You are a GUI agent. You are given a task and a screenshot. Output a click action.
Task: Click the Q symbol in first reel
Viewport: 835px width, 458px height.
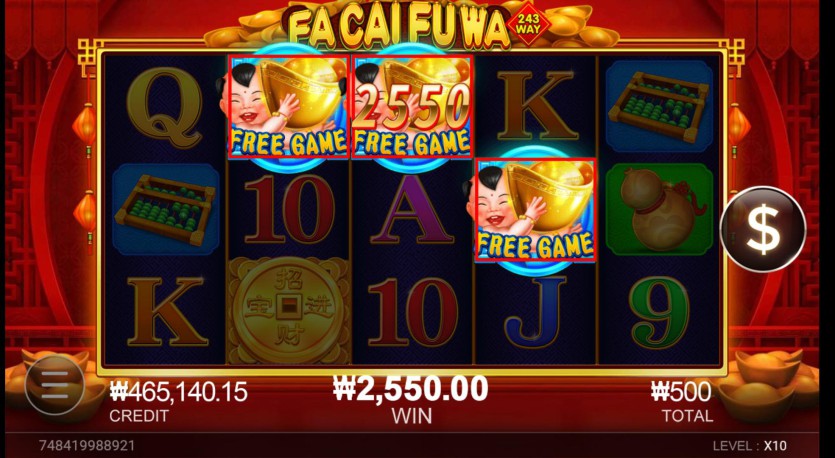pos(166,108)
